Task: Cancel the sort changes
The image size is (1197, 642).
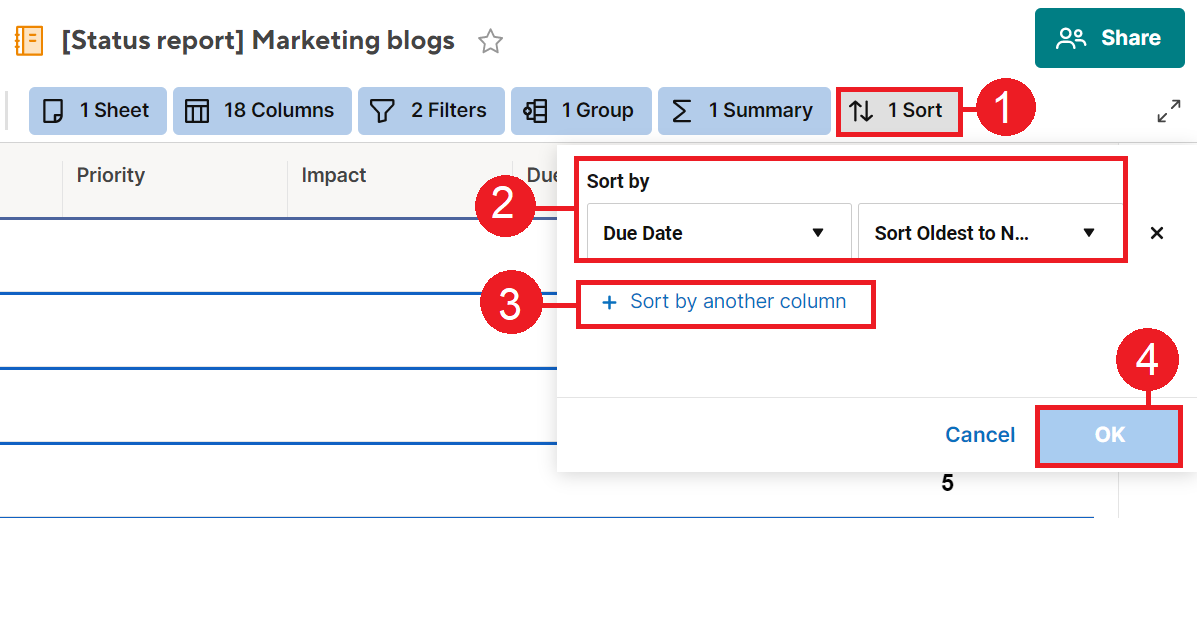Action: tap(979, 435)
